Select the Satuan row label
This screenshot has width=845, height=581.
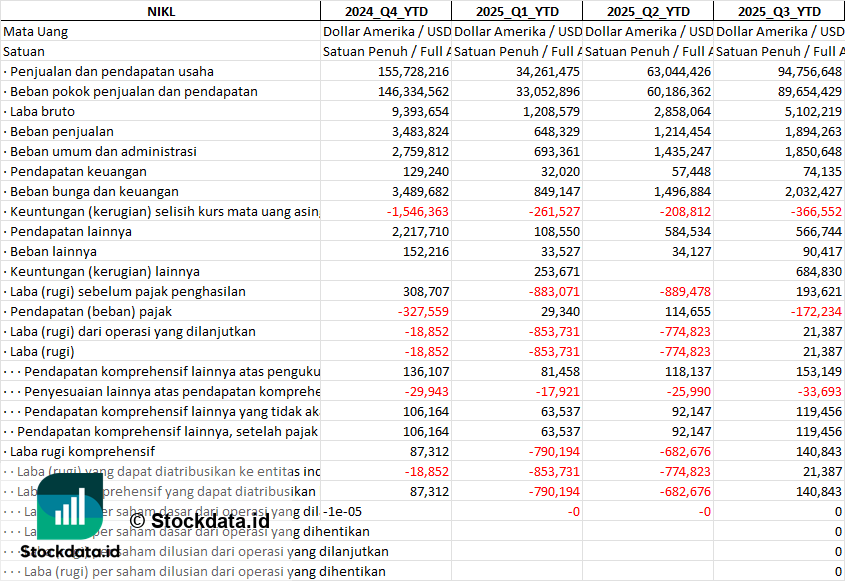pyautogui.click(x=24, y=51)
